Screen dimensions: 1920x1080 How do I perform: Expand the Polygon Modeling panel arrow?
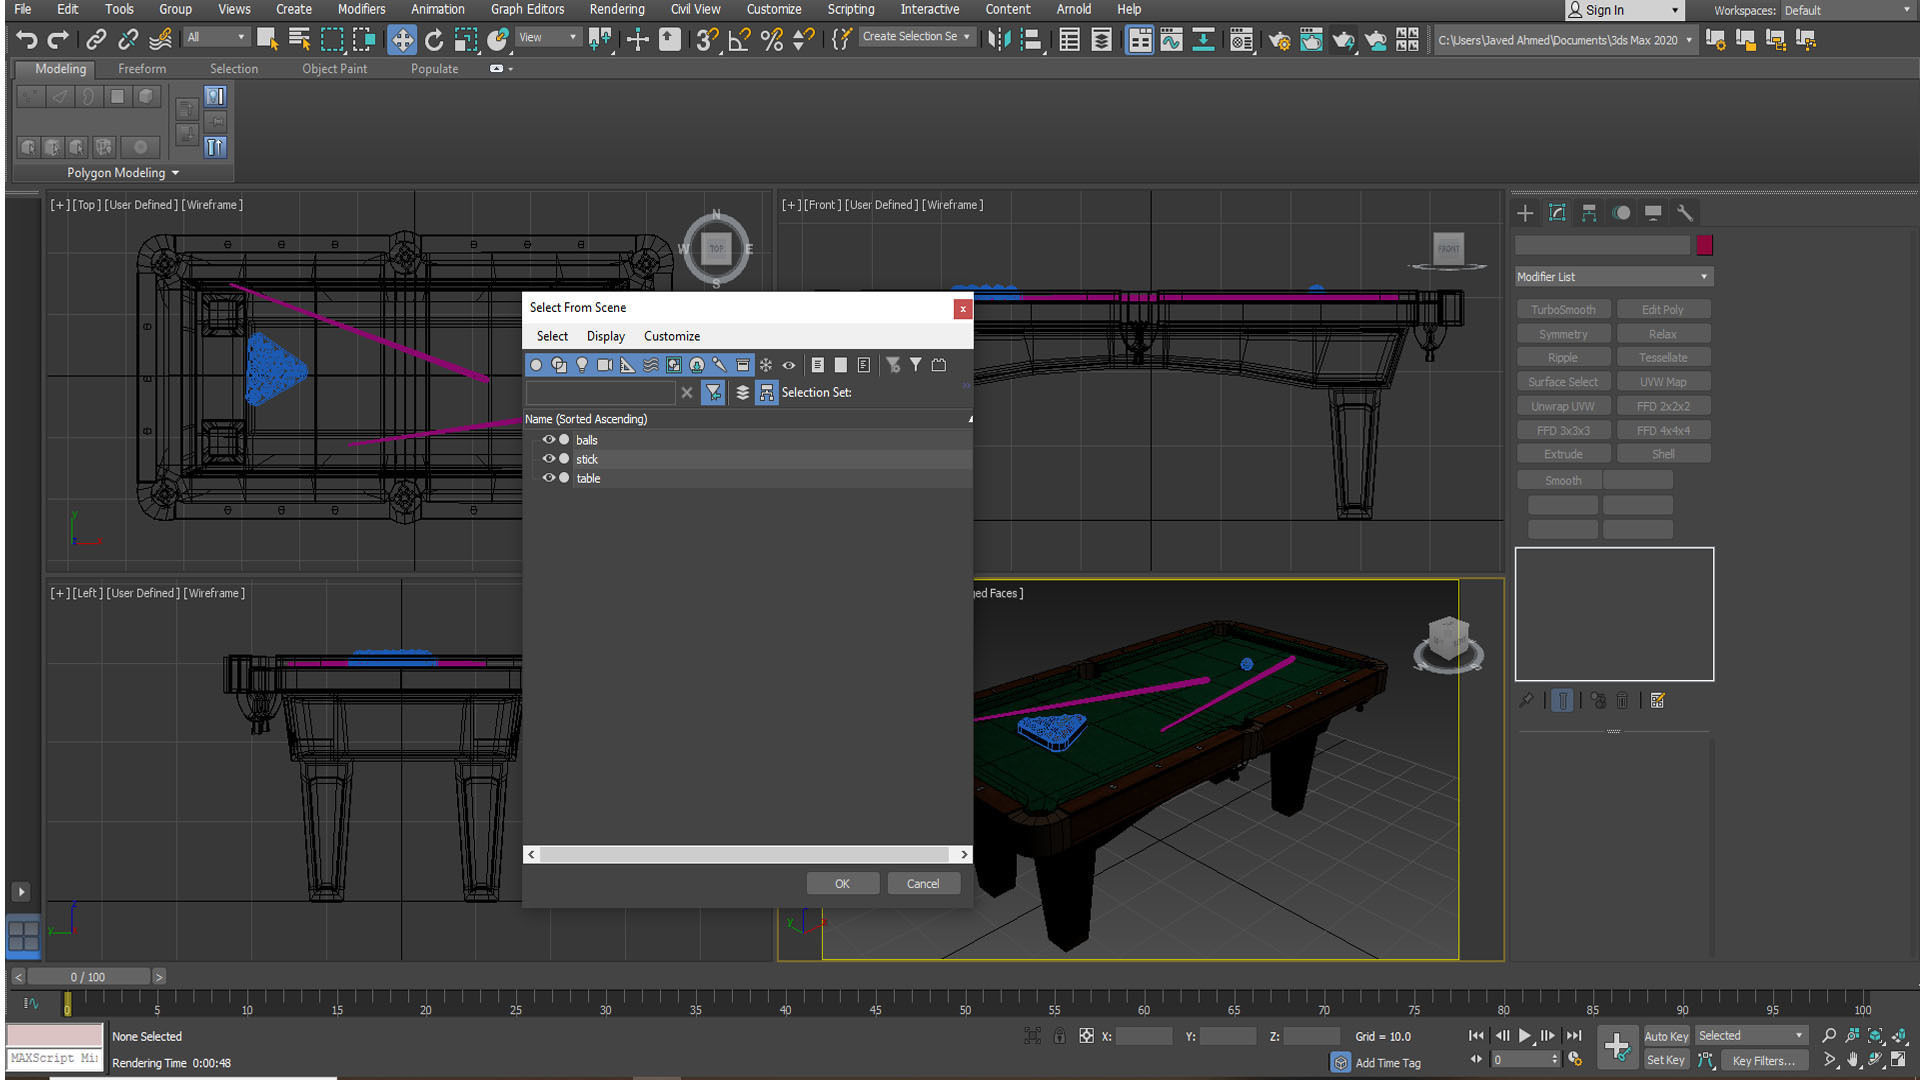point(176,173)
